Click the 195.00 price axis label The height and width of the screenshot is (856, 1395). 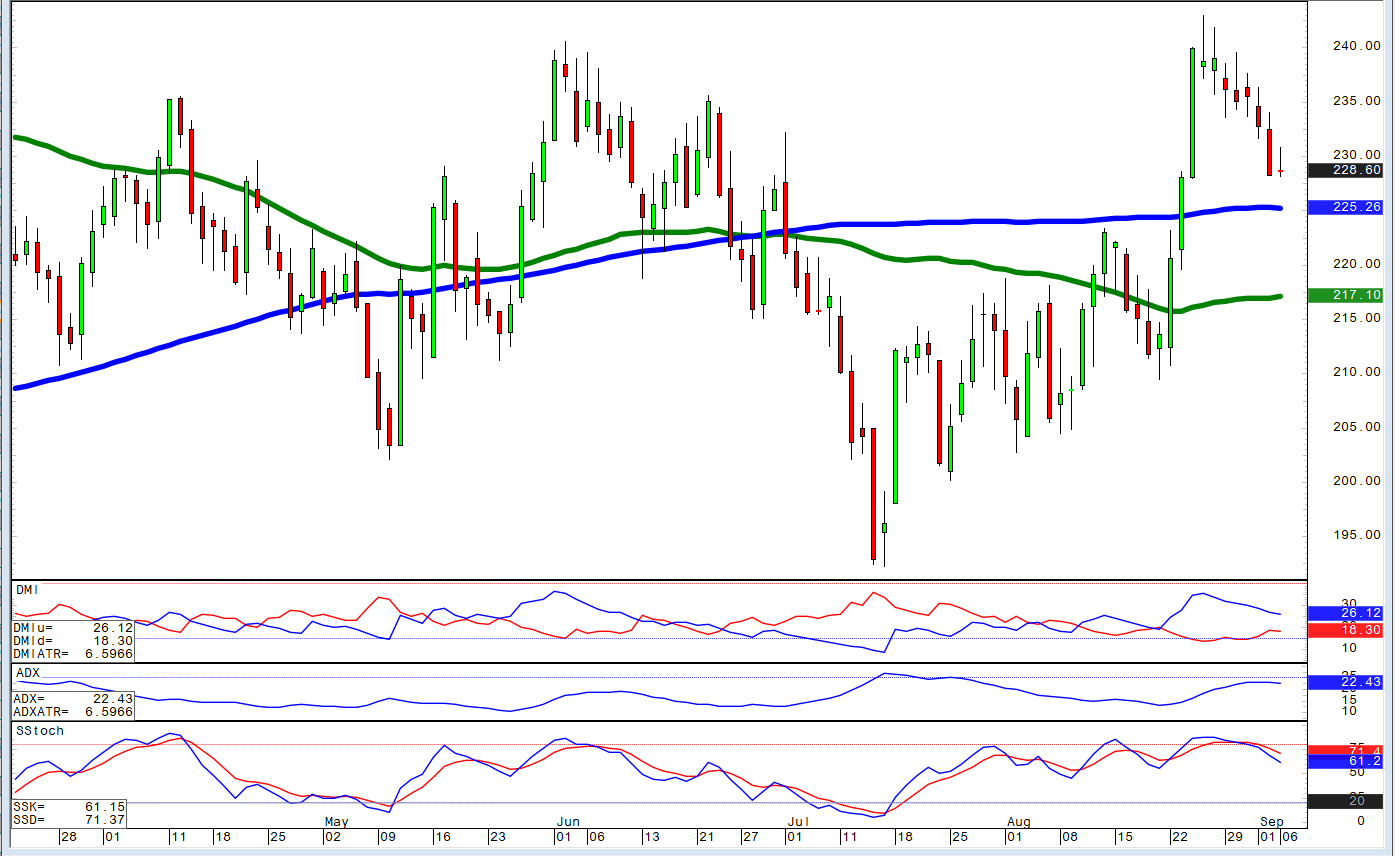point(1358,535)
